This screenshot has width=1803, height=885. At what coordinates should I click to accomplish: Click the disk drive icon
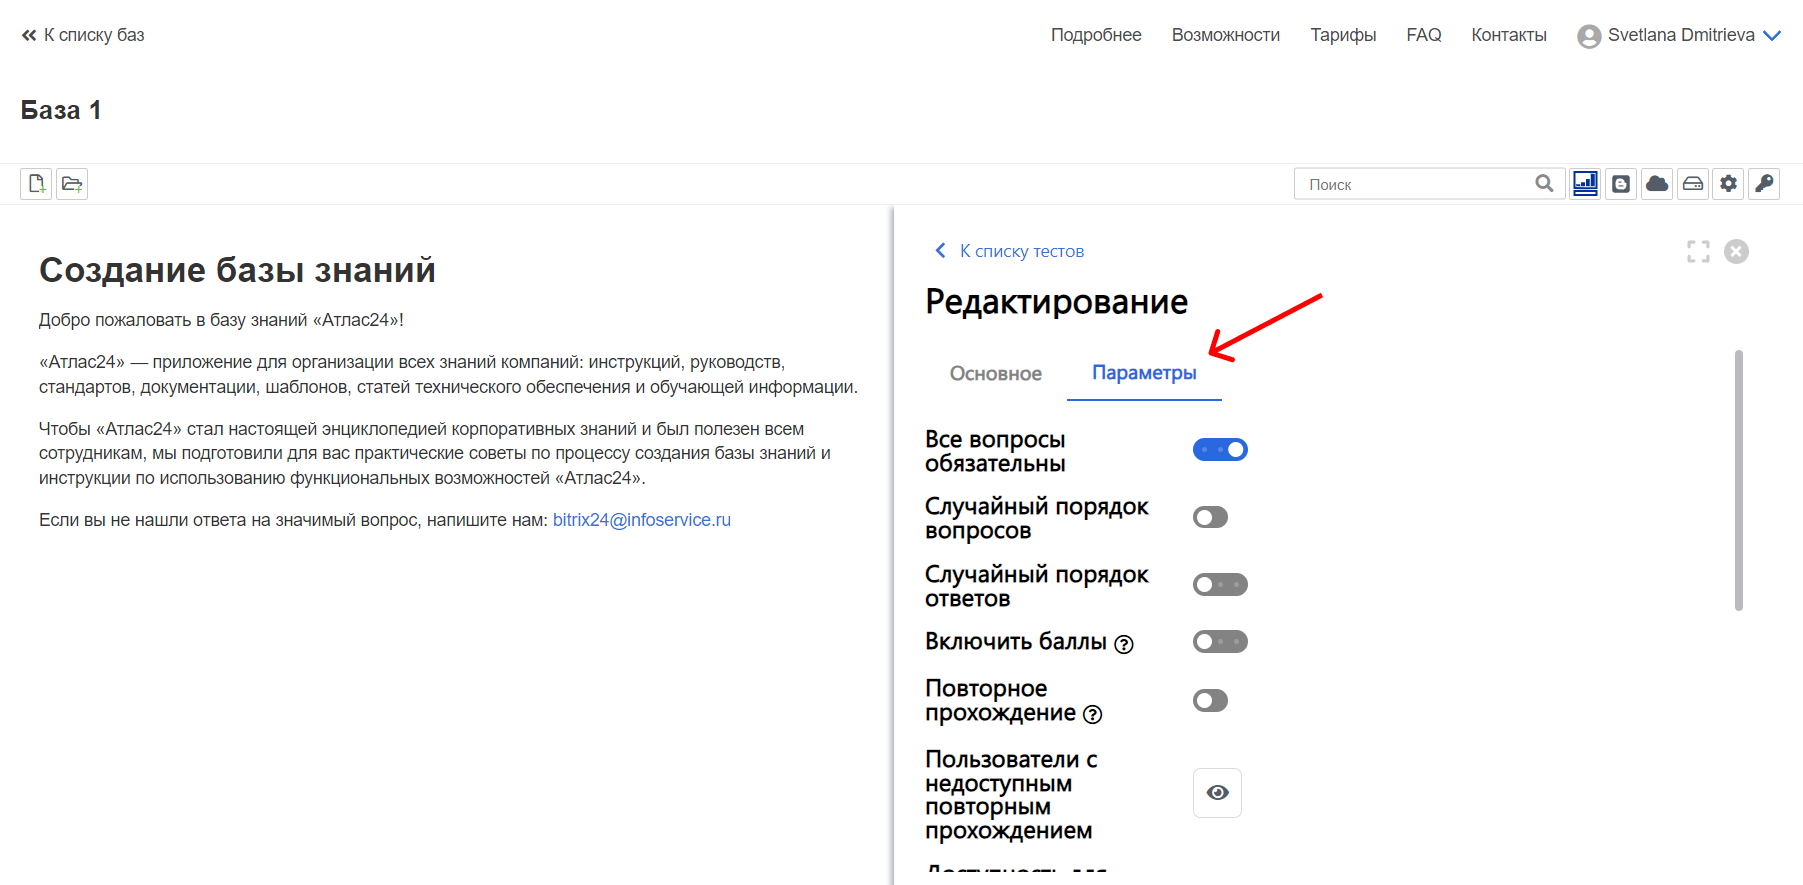tap(1693, 184)
